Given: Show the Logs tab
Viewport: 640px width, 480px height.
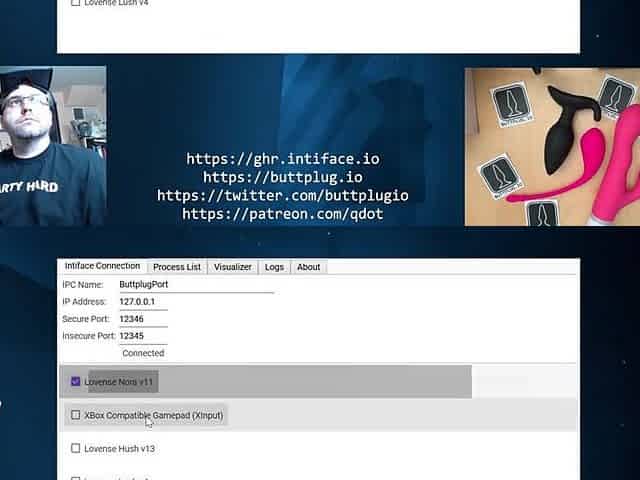Looking at the screenshot, I should tap(274, 267).
